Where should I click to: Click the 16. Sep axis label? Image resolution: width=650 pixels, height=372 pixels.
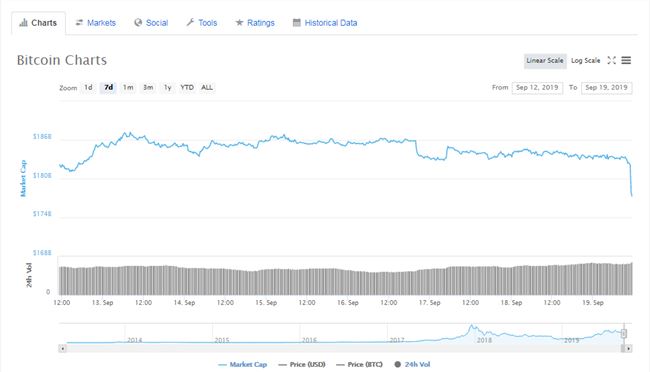347,303
